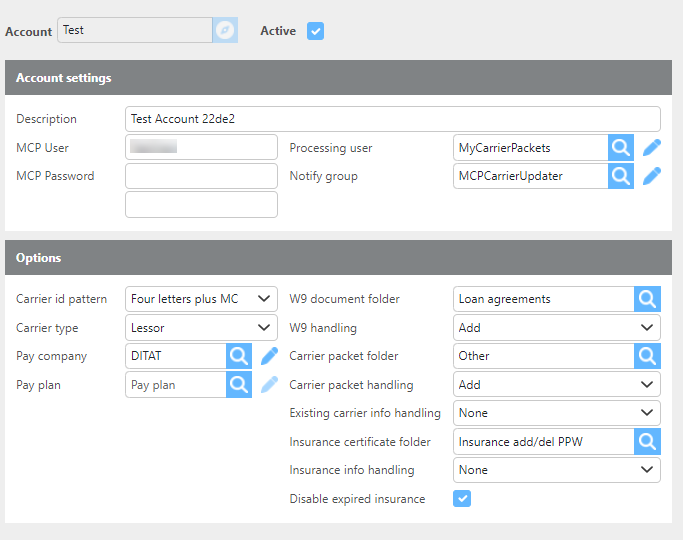Click the MCP Password field
The height and width of the screenshot is (540, 683).
tap(201, 176)
